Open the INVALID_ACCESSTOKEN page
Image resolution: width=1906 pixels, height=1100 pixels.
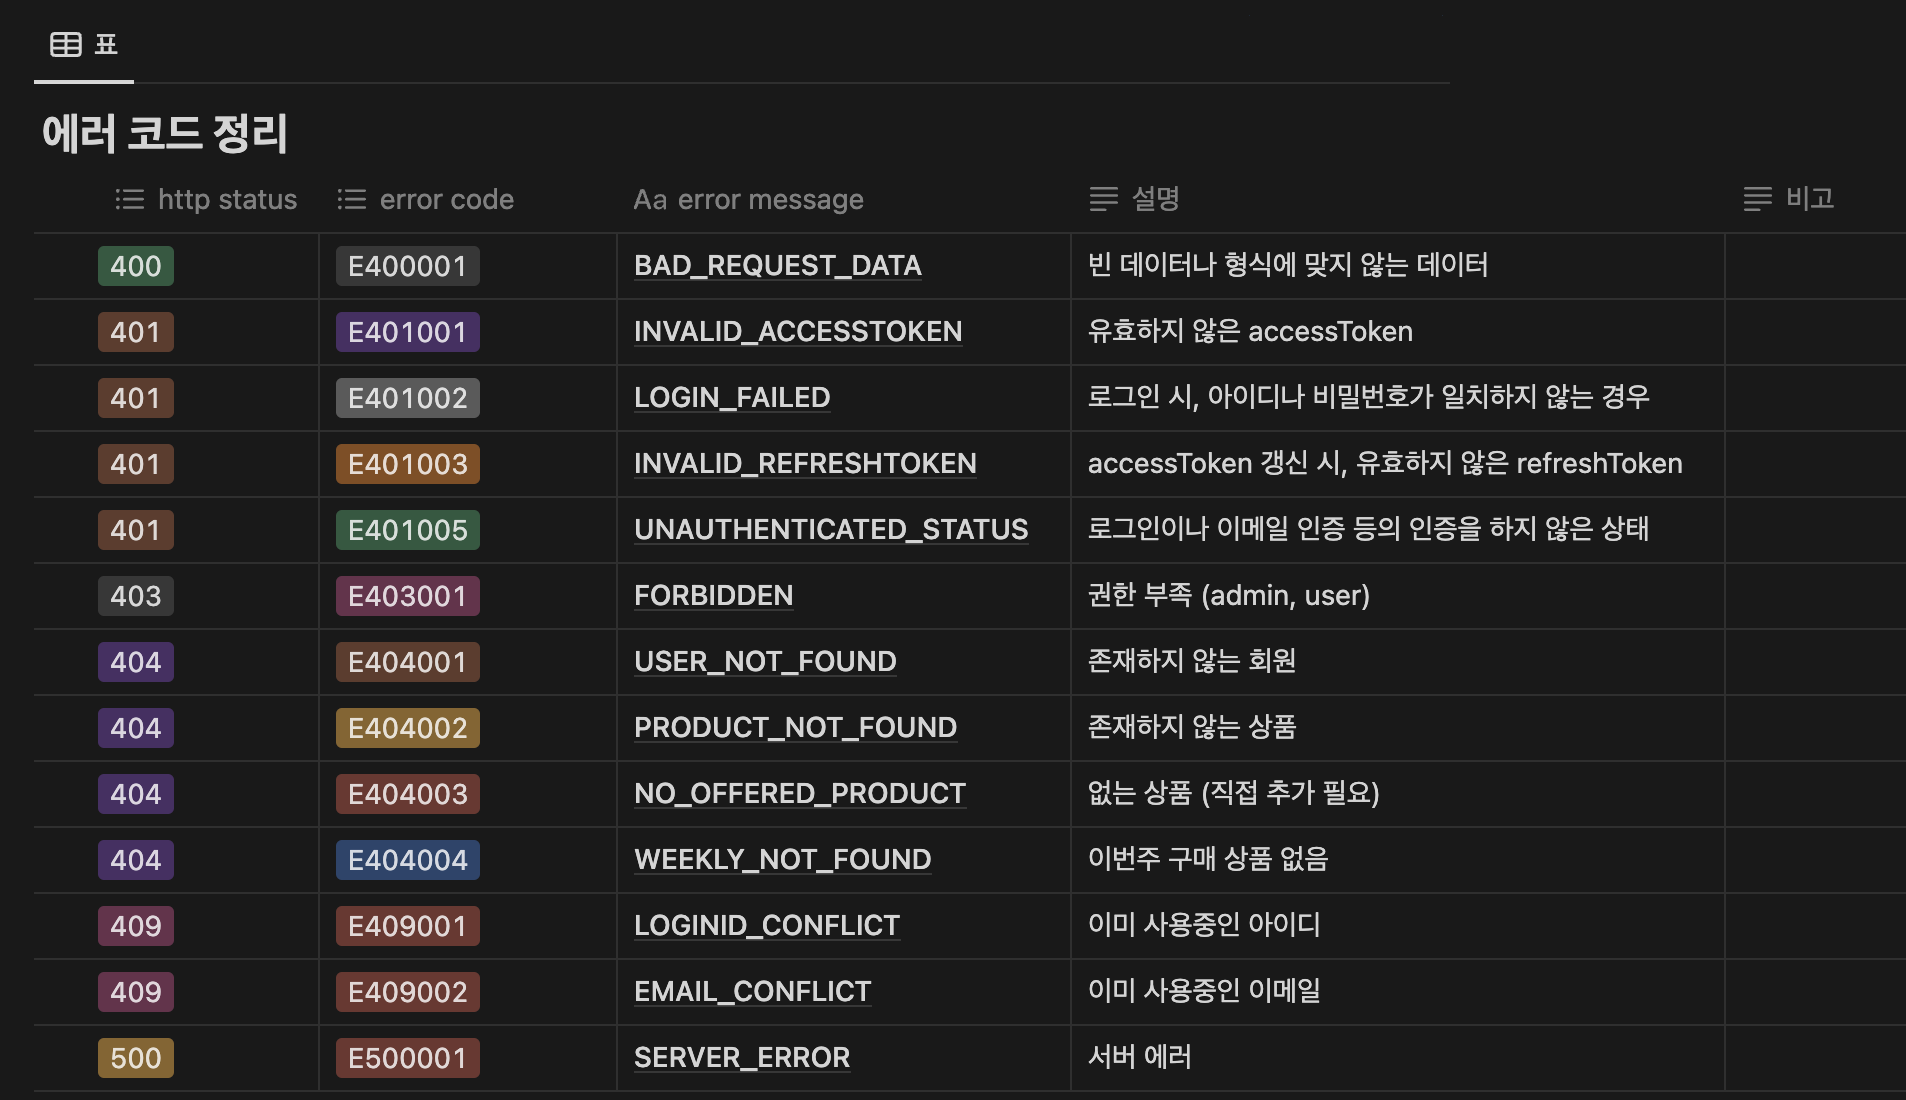click(798, 332)
